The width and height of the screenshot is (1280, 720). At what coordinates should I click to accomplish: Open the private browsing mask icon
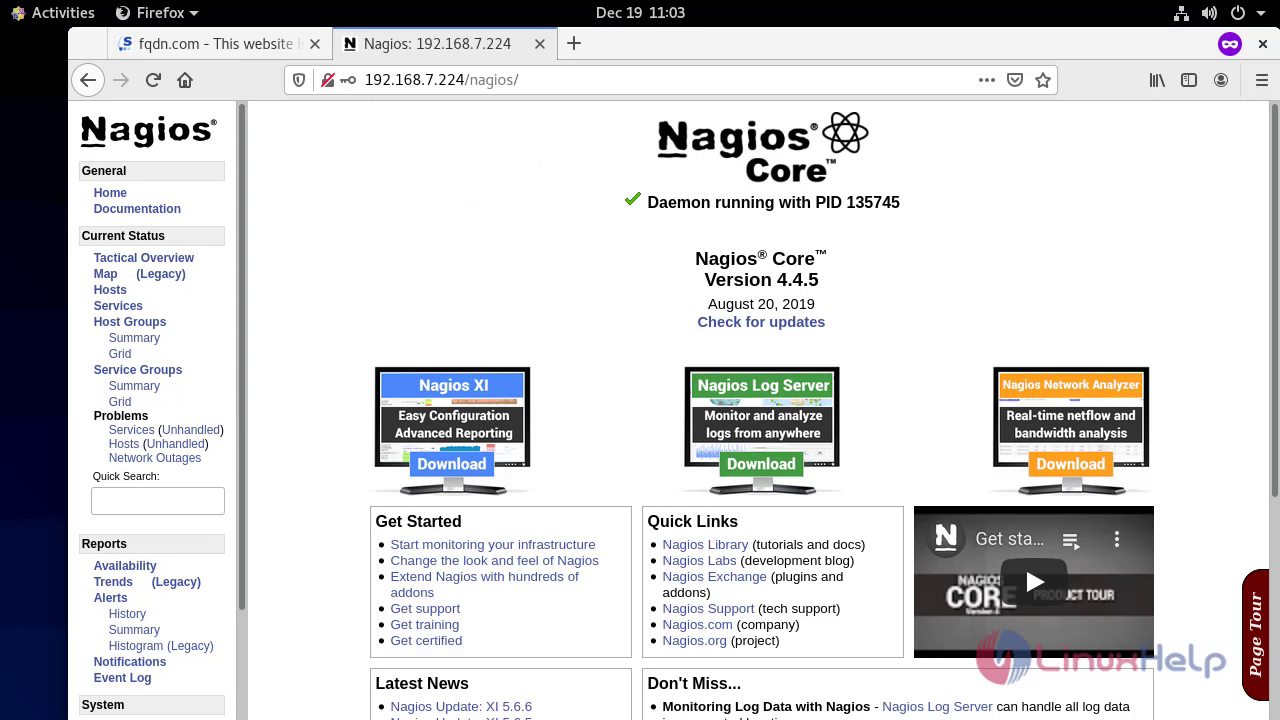pyautogui.click(x=1230, y=43)
